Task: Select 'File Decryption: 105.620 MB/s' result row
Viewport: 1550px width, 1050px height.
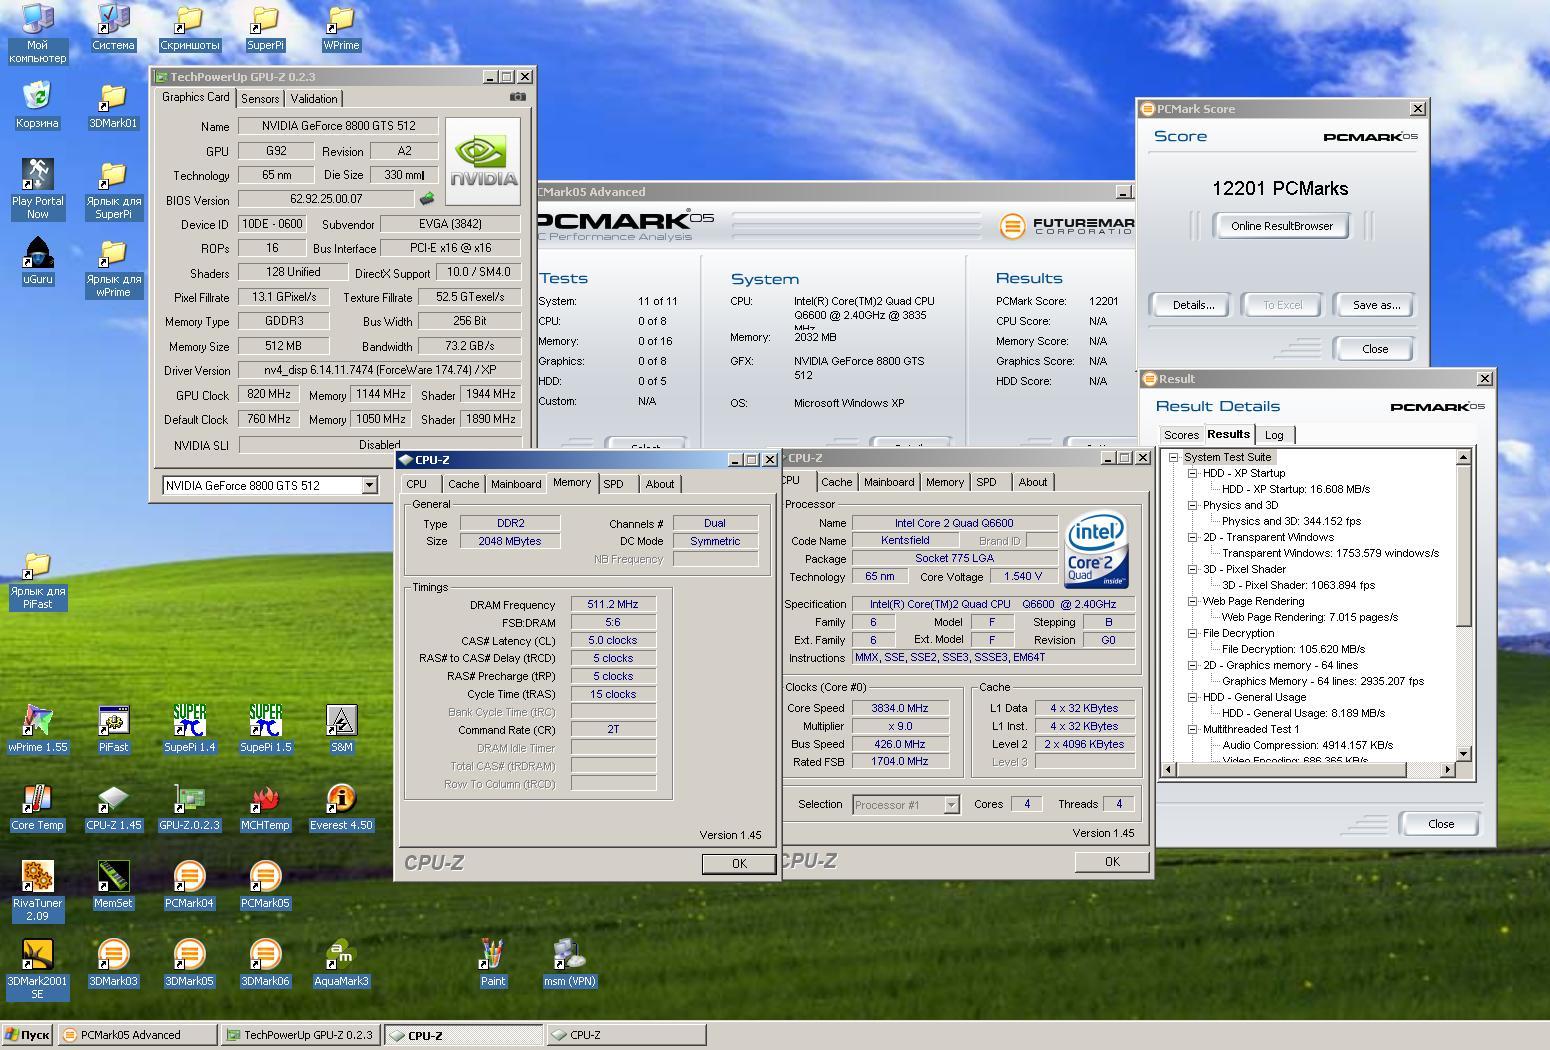Action: 1293,649
